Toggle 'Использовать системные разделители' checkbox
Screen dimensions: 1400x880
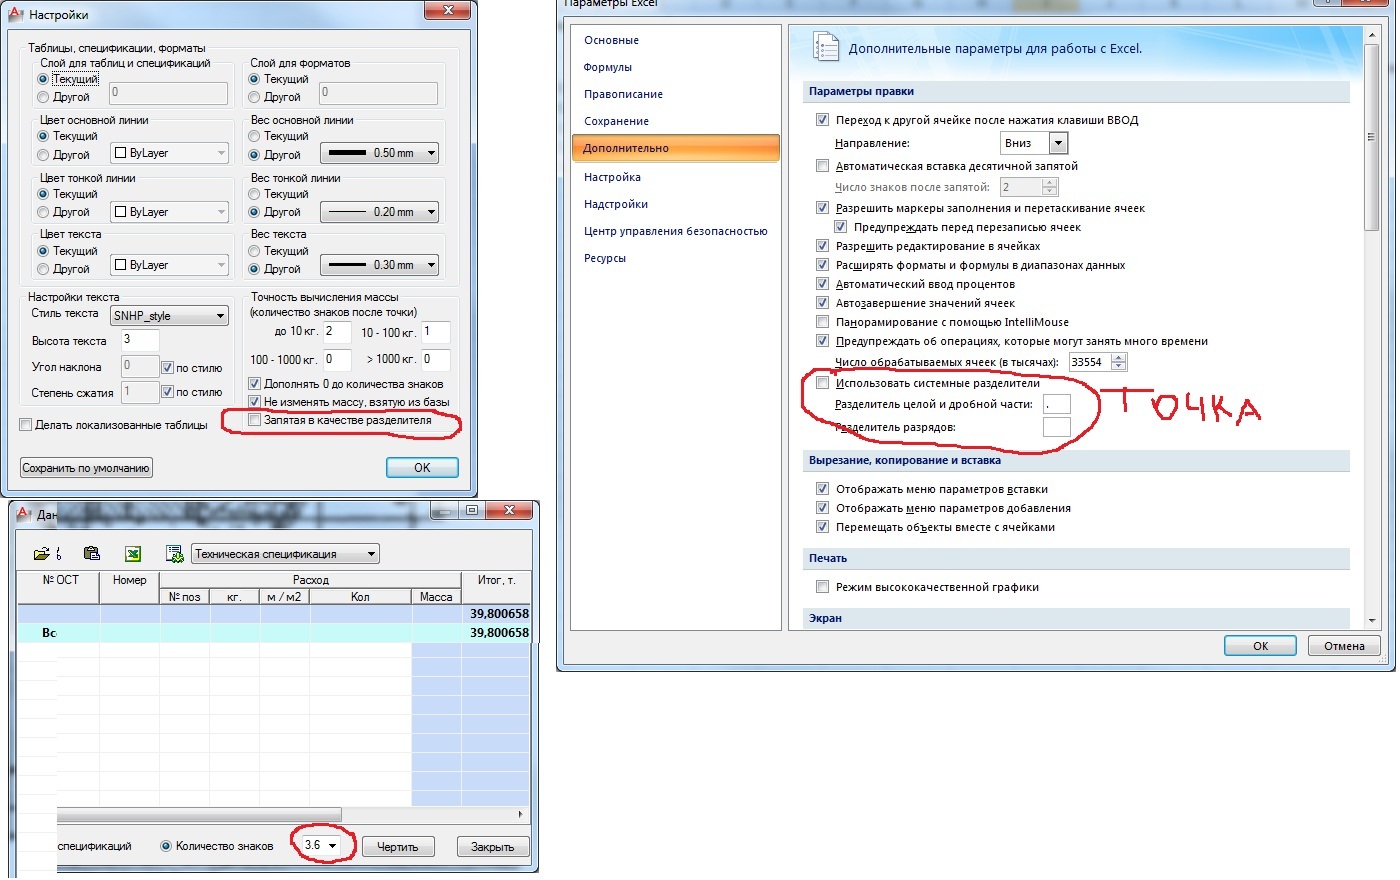coord(822,384)
